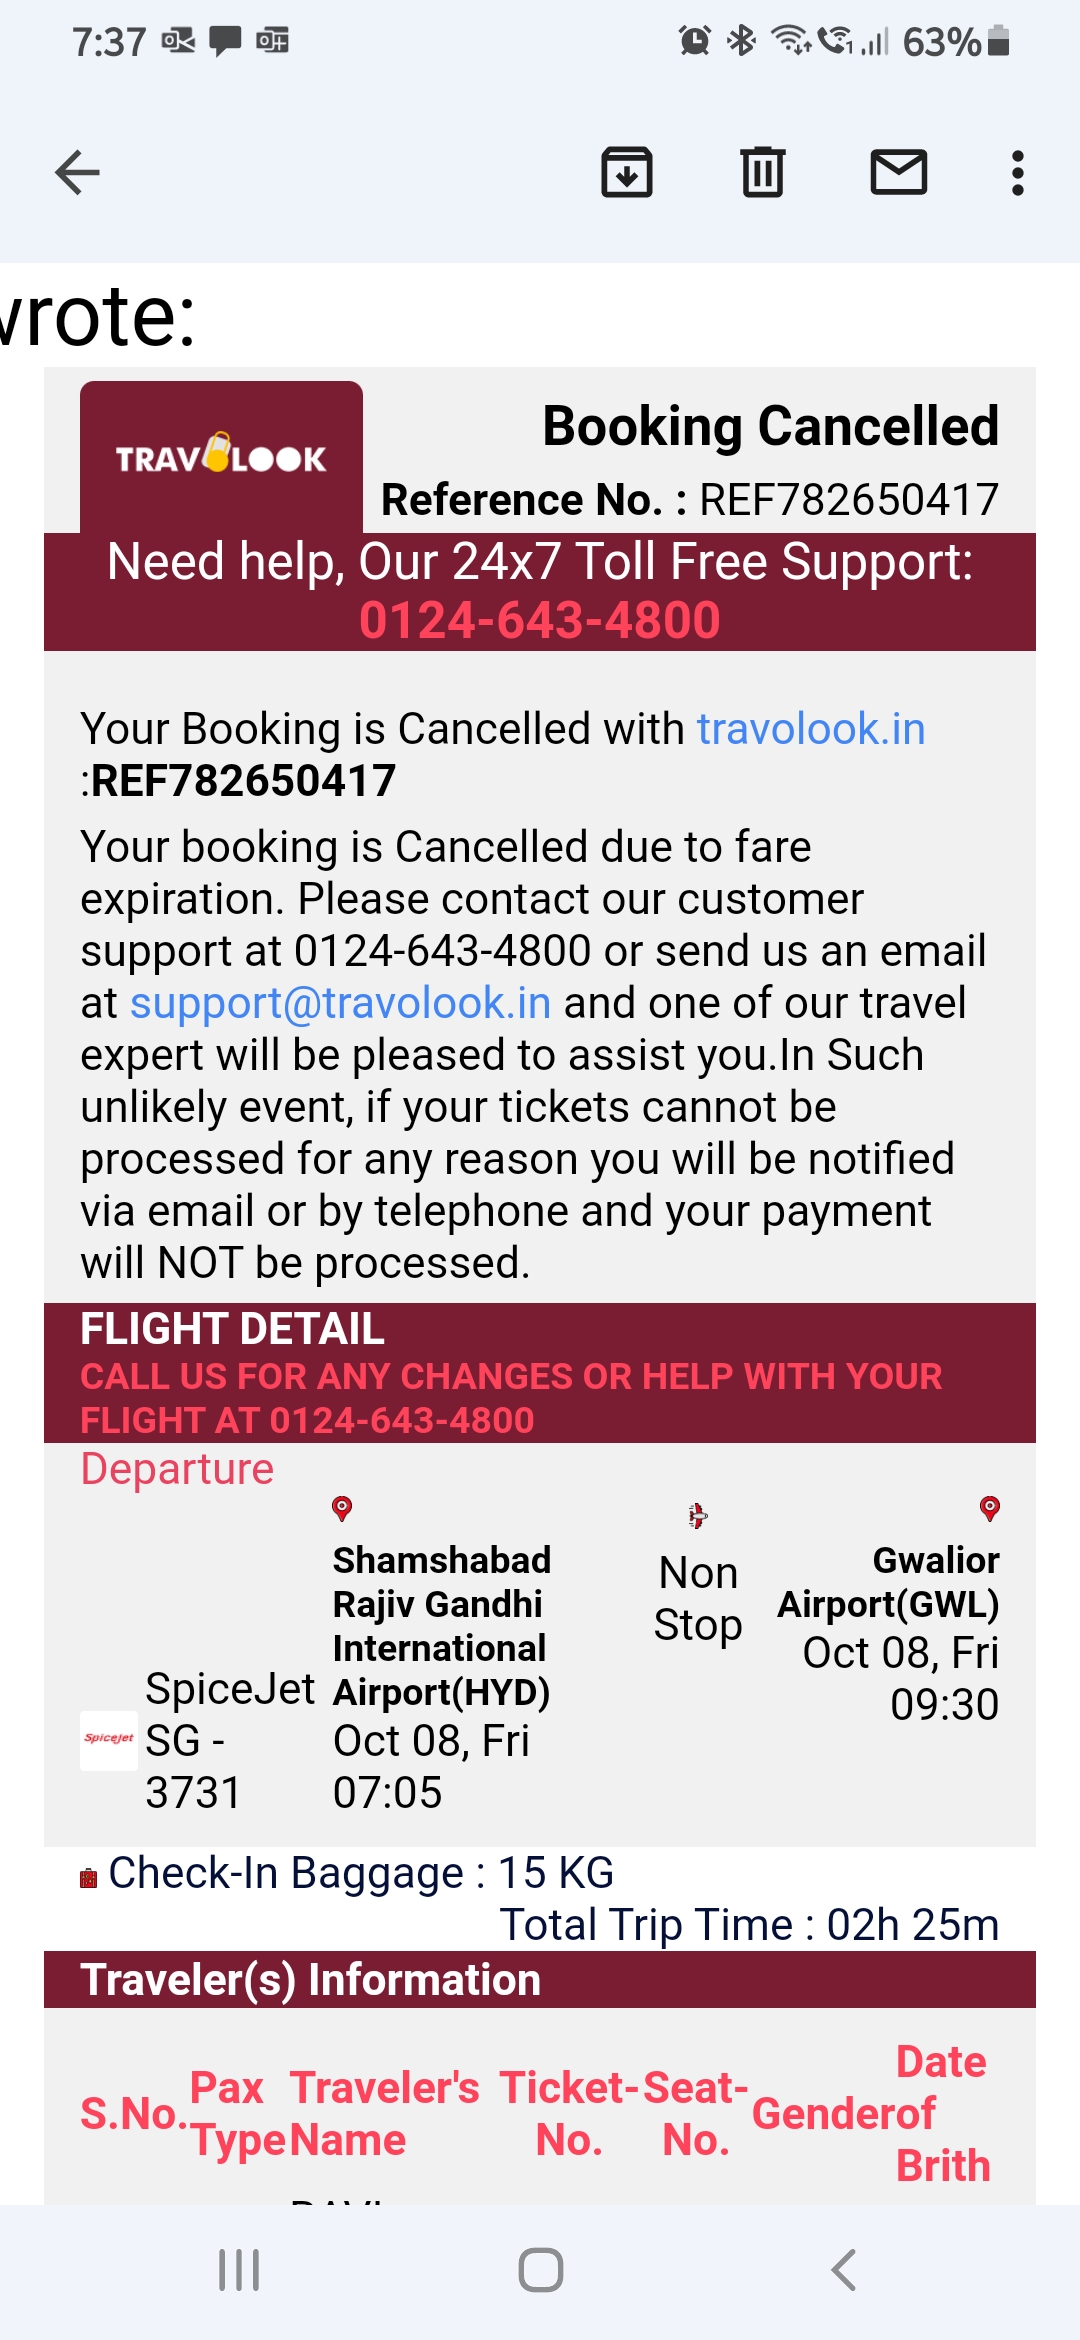Tap the check-in baggage luggage icon
The height and width of the screenshot is (2340, 1080).
click(89, 1878)
